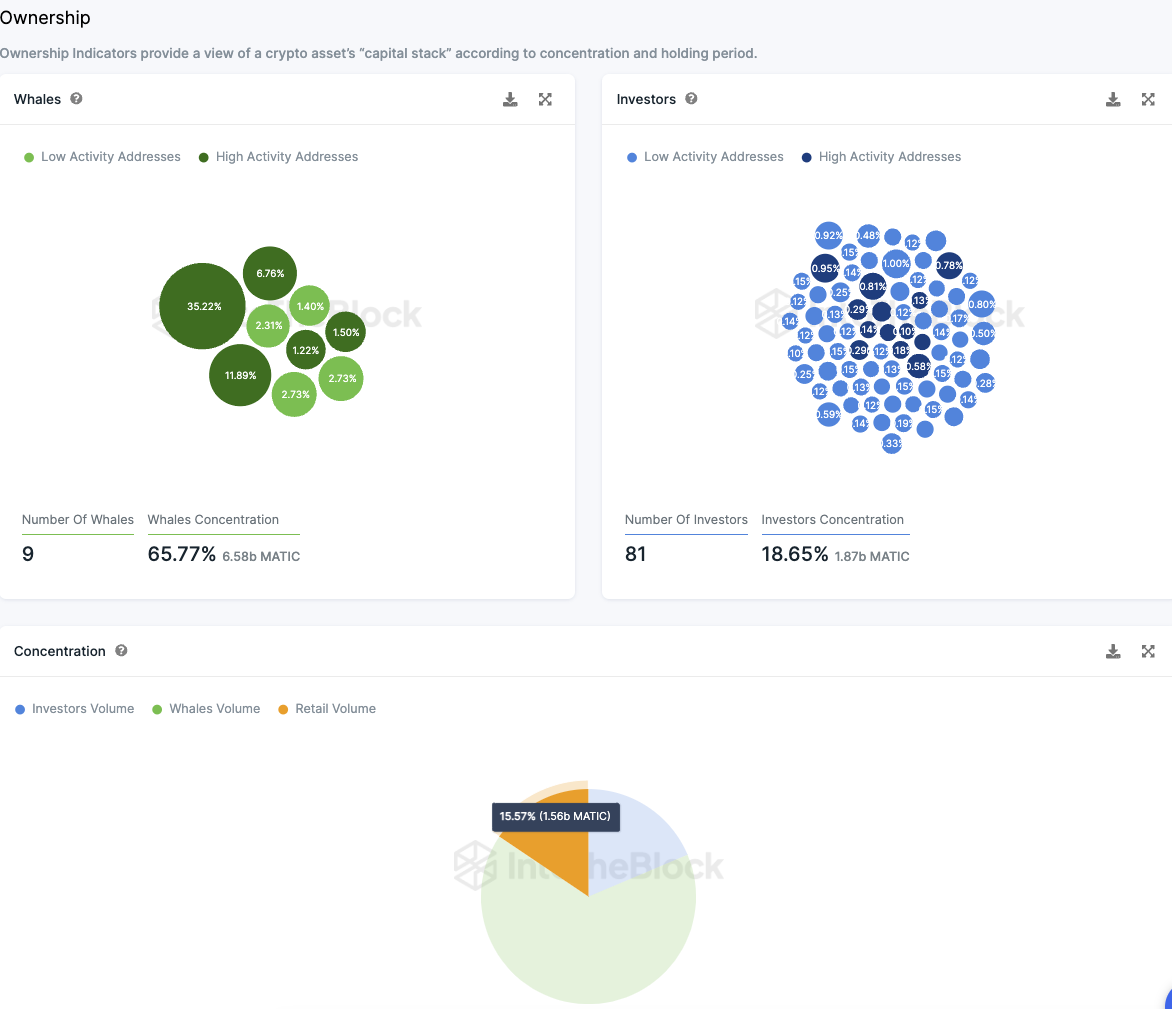Expand the Investors chart to fullscreen
The width and height of the screenshot is (1172, 1009).
(1148, 99)
